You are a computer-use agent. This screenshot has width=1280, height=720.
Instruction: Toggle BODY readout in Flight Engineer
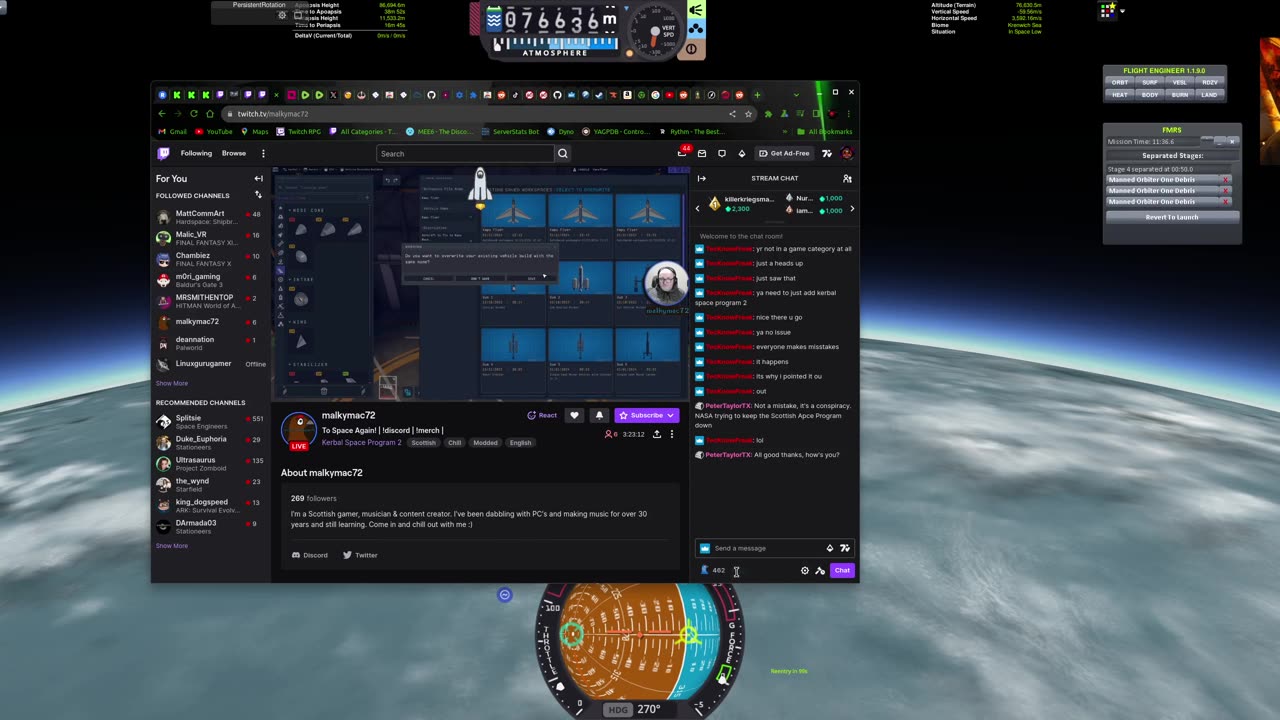pyautogui.click(x=1150, y=95)
